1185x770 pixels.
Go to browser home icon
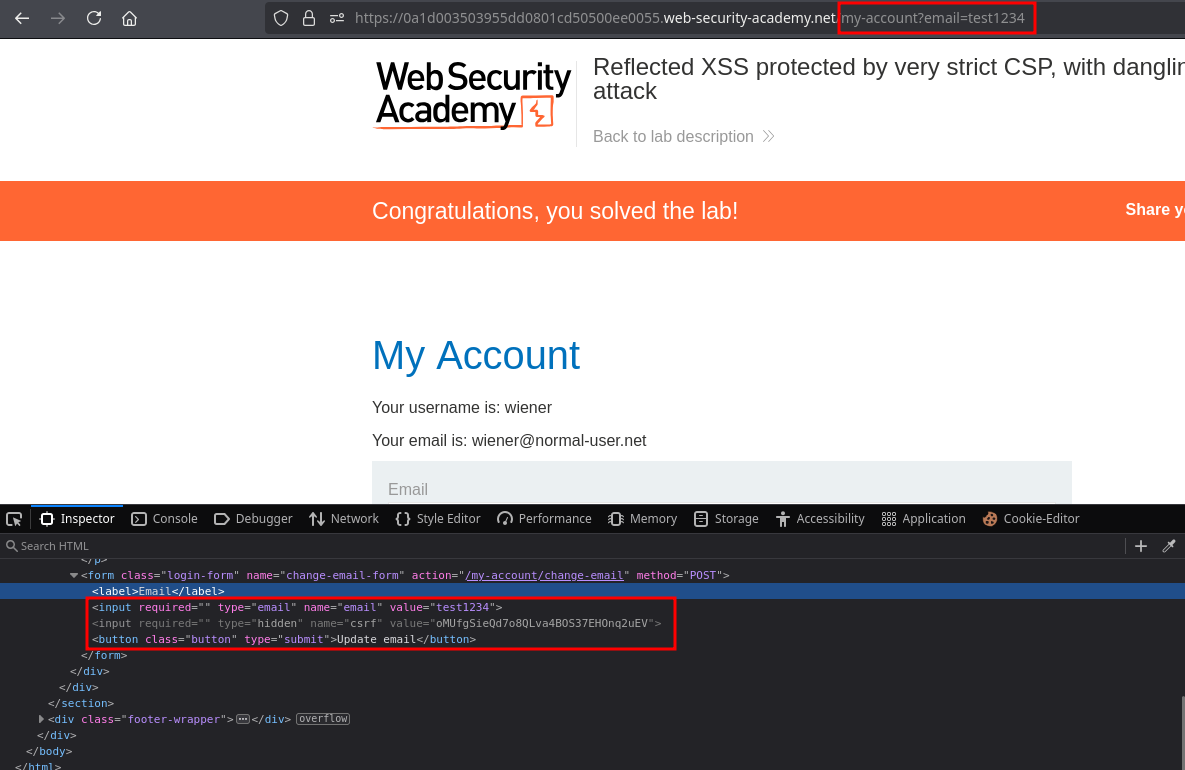tap(129, 18)
